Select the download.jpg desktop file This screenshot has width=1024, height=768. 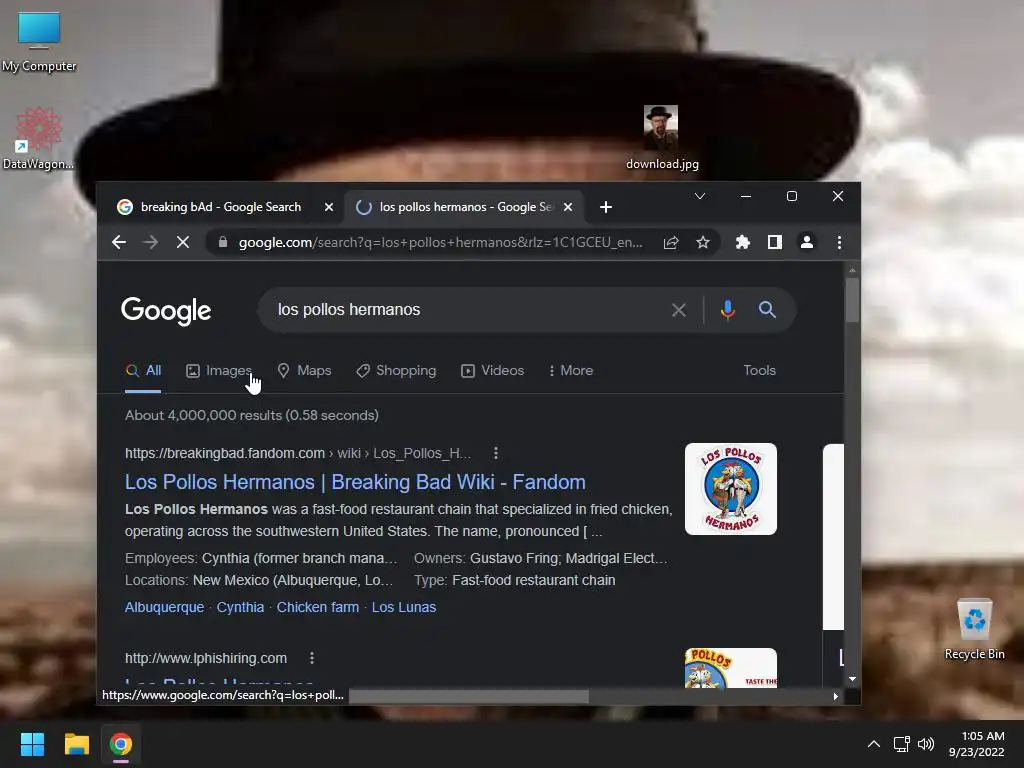tap(662, 138)
